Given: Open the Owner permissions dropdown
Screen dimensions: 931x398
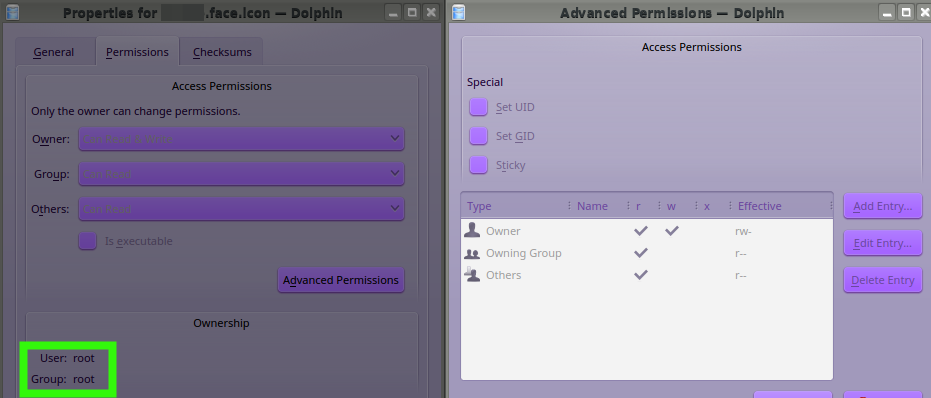Looking at the screenshot, I should pyautogui.click(x=241, y=139).
